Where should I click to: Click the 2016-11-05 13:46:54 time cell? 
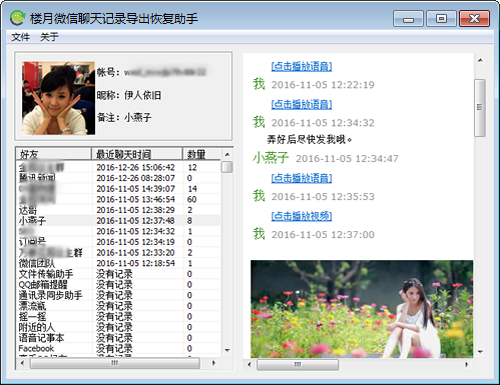(x=136, y=199)
